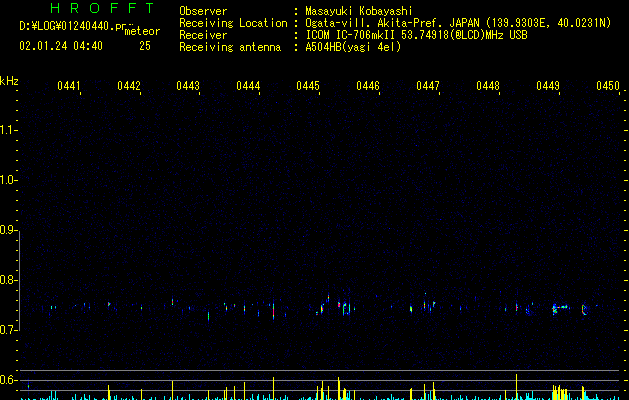The height and width of the screenshot is (400, 629).
Task: Click the 0.8 kHz frequency label
Action: click(8, 280)
